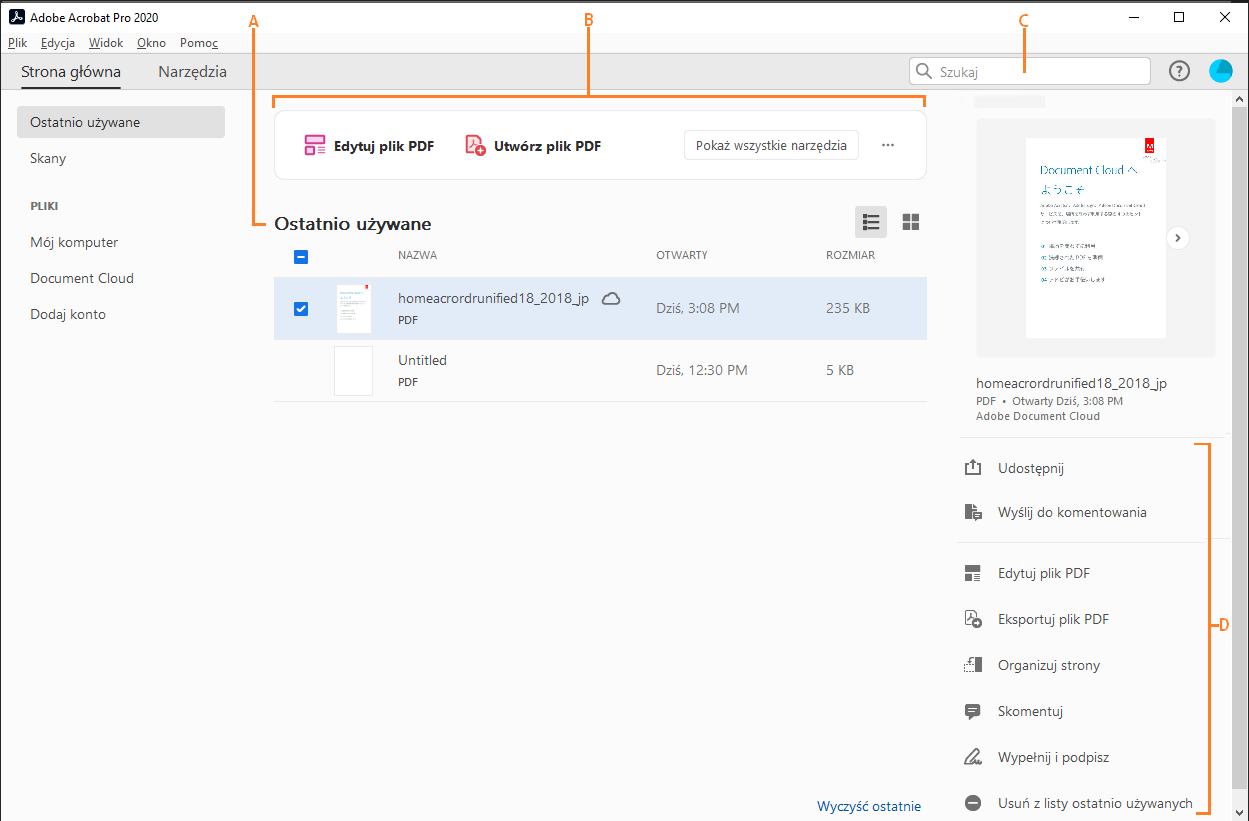Click the scrollbar up arrow in right panel
Viewport: 1249px width, 821px height.
click(1240, 99)
